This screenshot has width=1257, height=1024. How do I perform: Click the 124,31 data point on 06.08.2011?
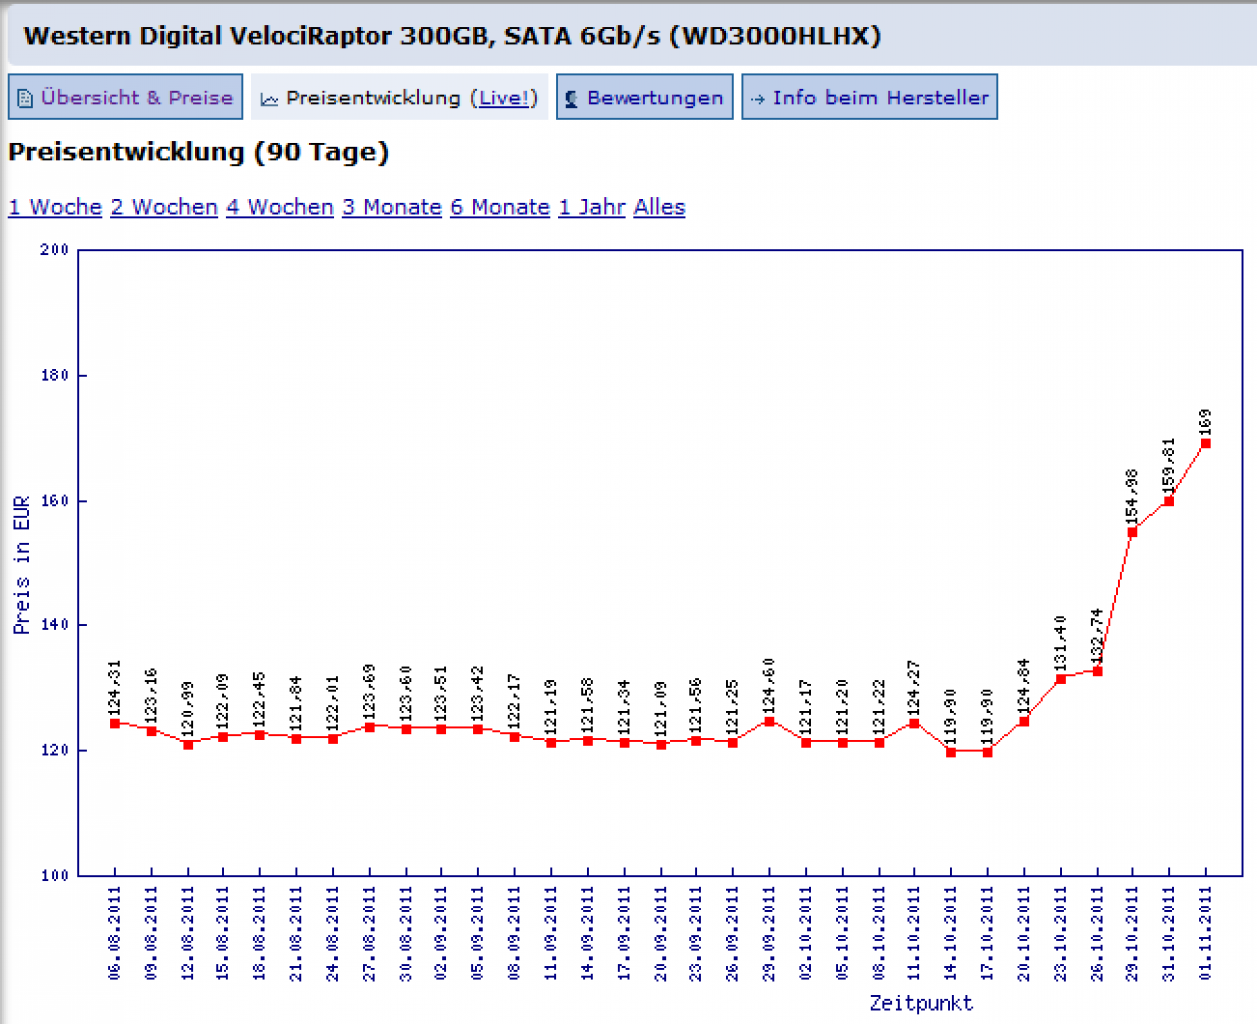115,723
